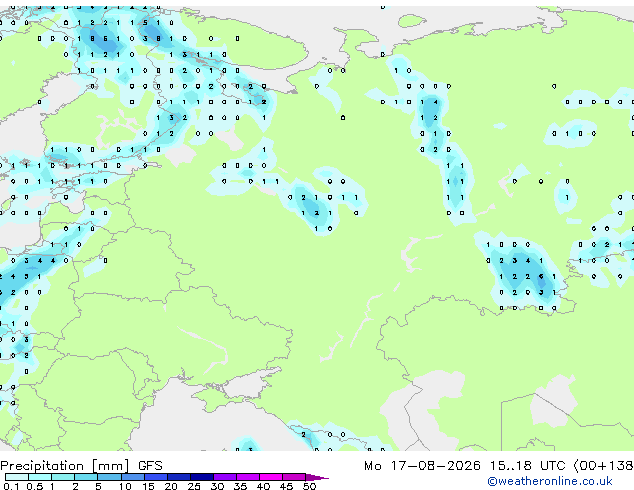Click the '20' legend scale label
Image resolution: width=634 pixels, height=490 pixels.
(x=171, y=486)
